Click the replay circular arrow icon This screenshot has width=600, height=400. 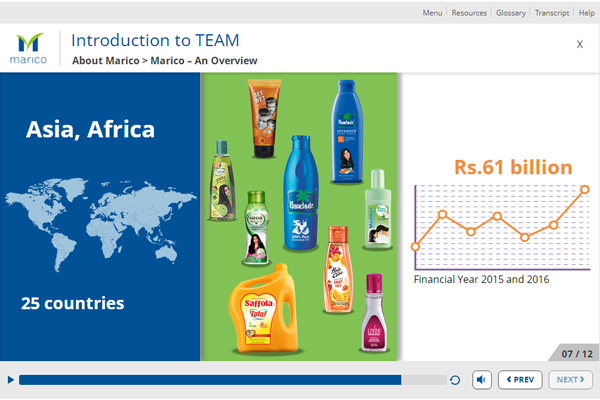456,380
